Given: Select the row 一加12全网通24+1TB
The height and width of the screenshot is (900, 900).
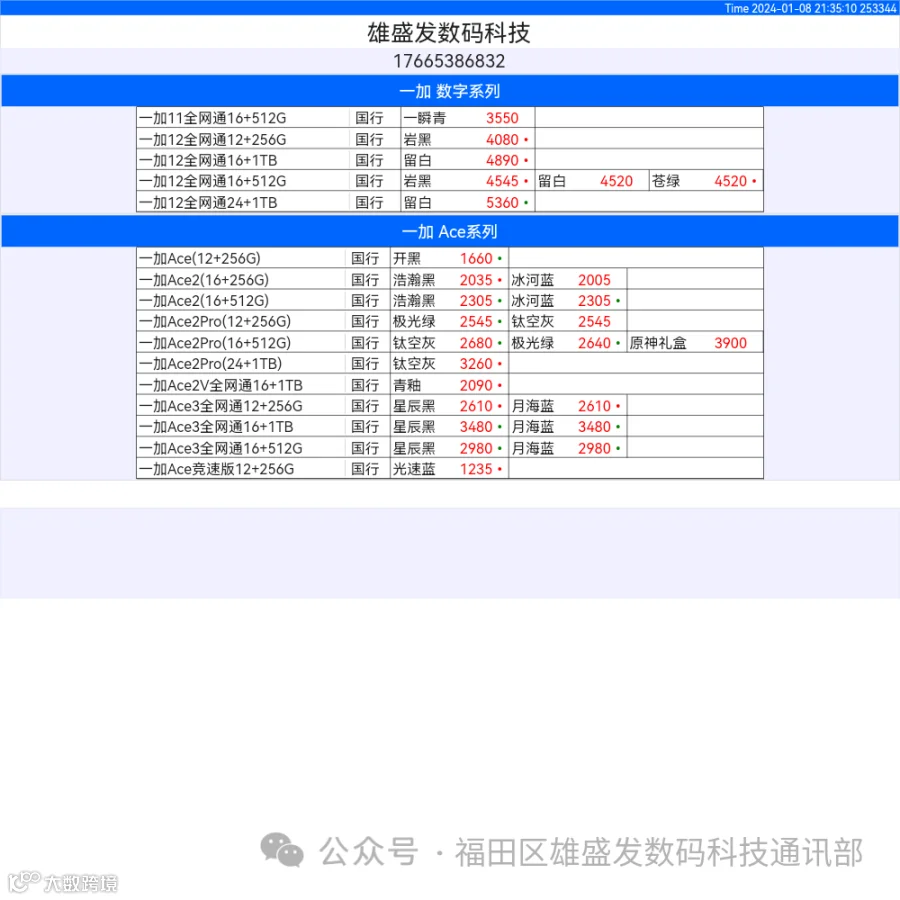Looking at the screenshot, I should click(x=450, y=202).
